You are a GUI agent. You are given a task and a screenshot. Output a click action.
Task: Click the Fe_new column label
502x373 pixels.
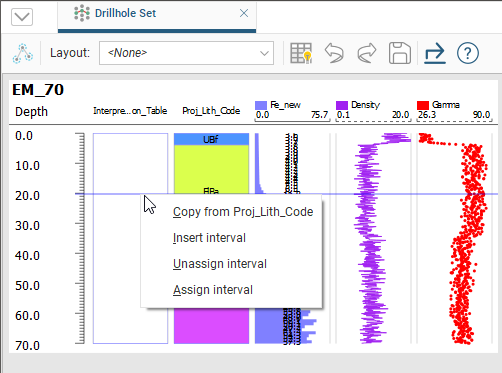click(285, 105)
